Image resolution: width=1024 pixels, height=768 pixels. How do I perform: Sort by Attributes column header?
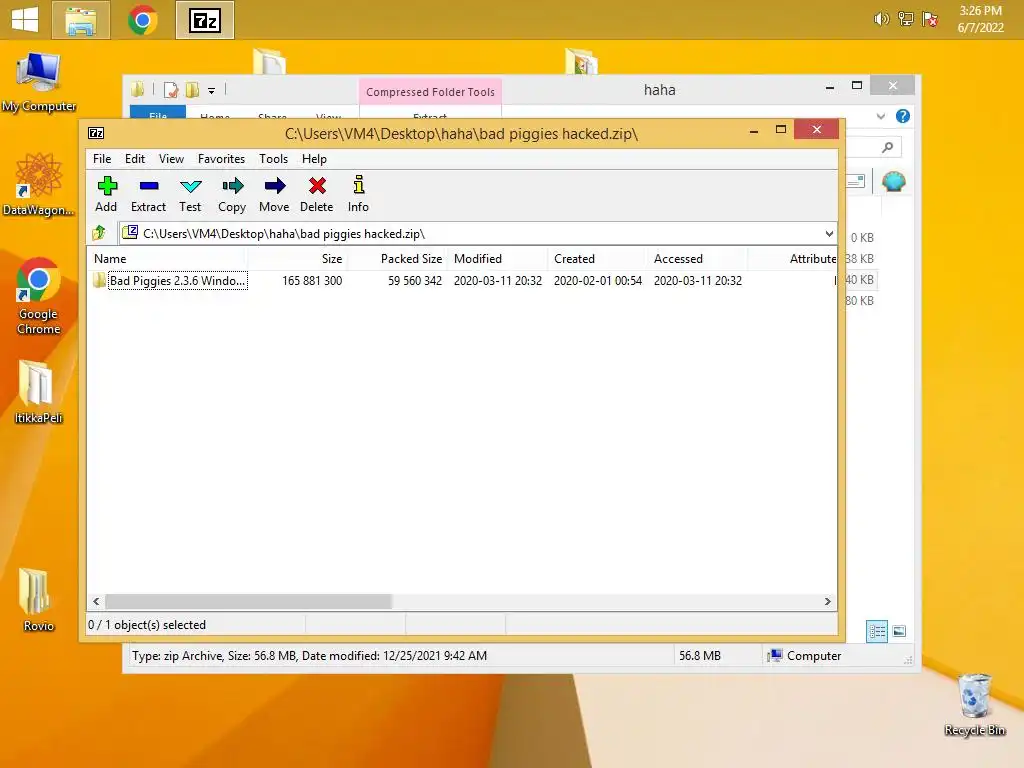click(792, 259)
